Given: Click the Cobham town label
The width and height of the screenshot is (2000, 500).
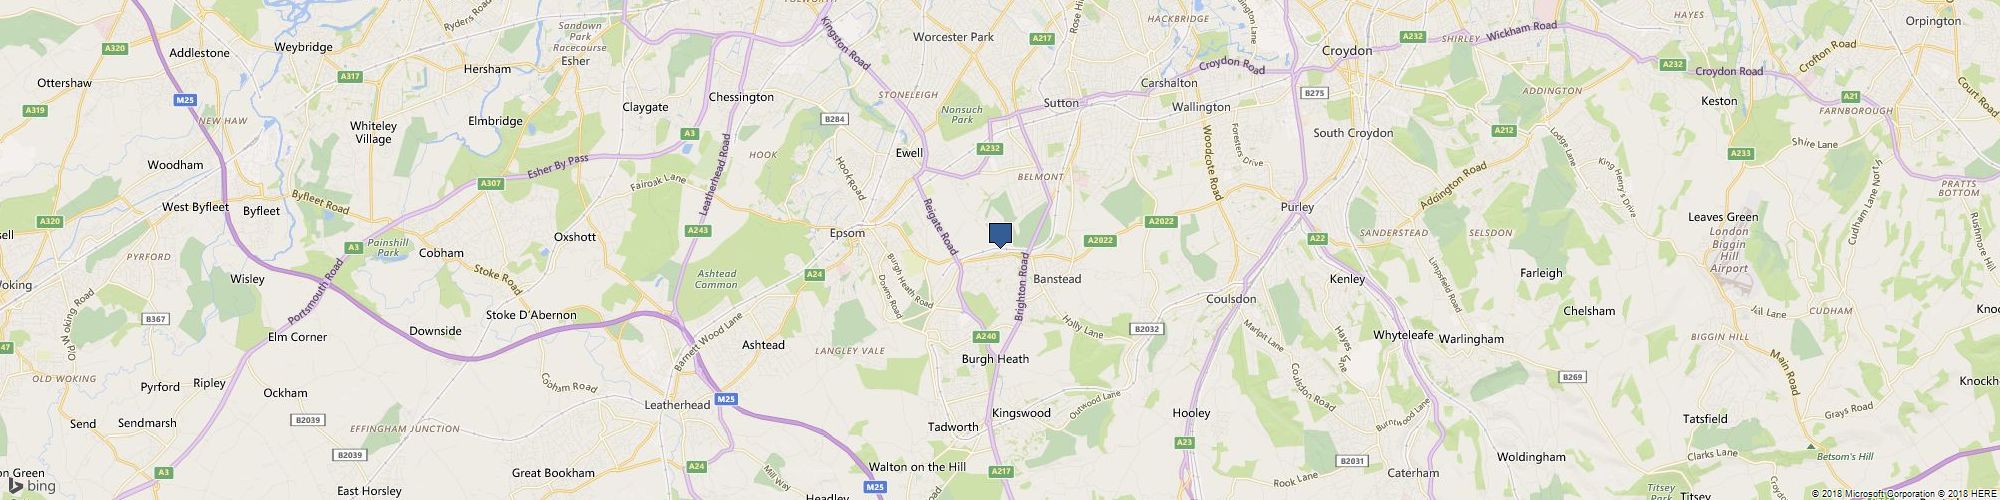Looking at the screenshot, I should click(441, 253).
